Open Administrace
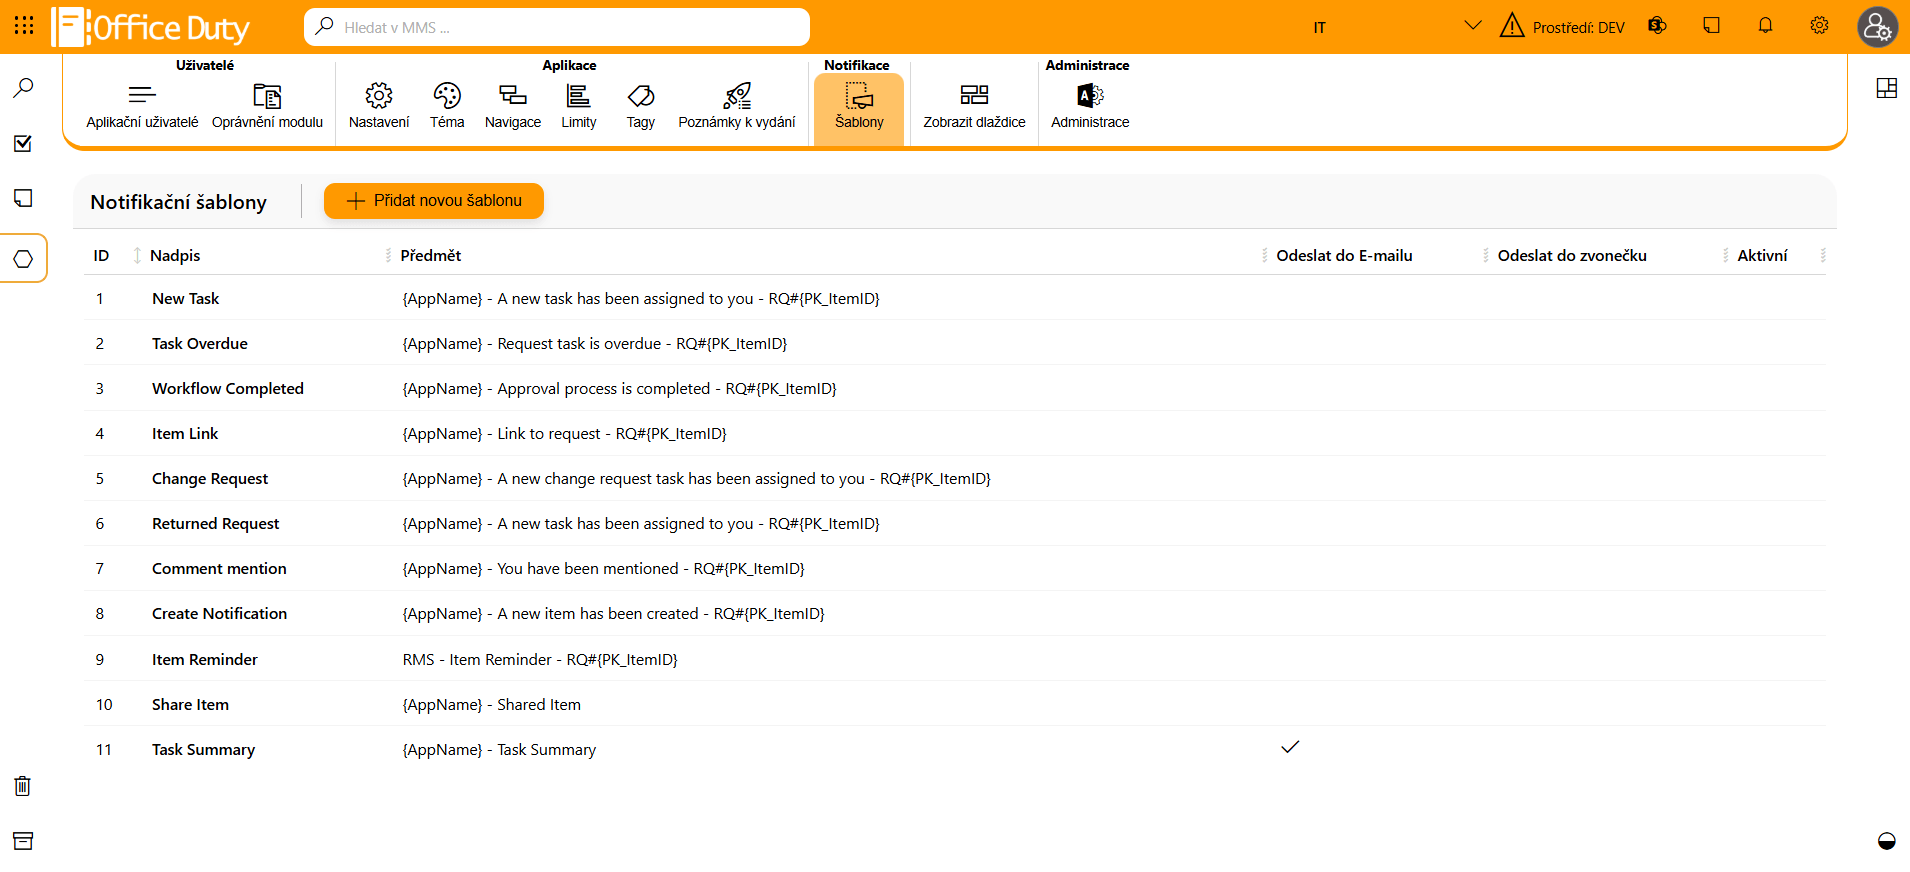The image size is (1910, 872). click(1090, 106)
